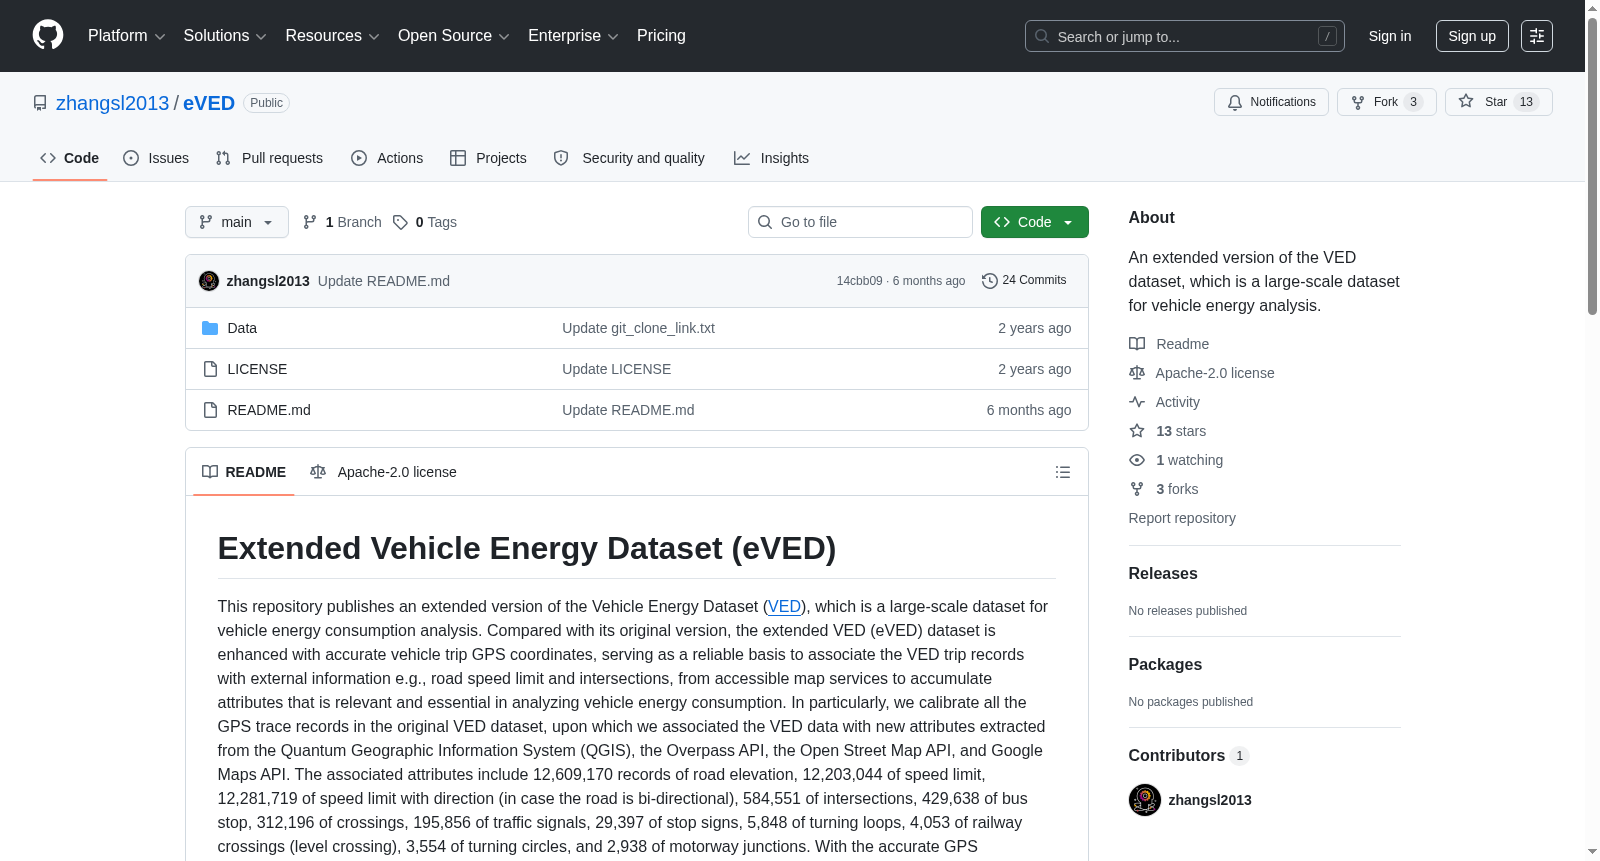Click the LICENSE file icon
Screen dimensions: 1600x861
point(210,369)
